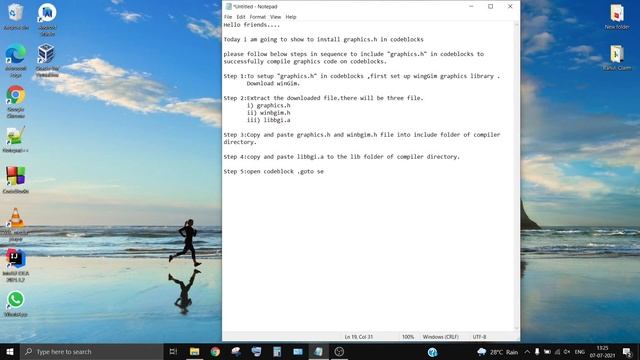This screenshot has width=640, height=360.
Task: Click the volume icon in system tray
Action: click(x=567, y=352)
